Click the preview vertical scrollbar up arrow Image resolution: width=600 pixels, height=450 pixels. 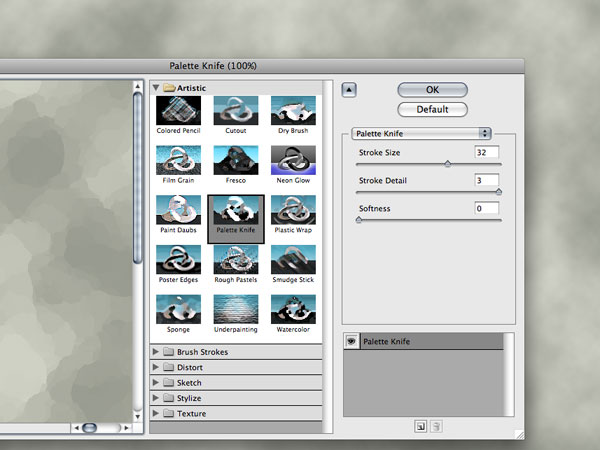coord(138,86)
